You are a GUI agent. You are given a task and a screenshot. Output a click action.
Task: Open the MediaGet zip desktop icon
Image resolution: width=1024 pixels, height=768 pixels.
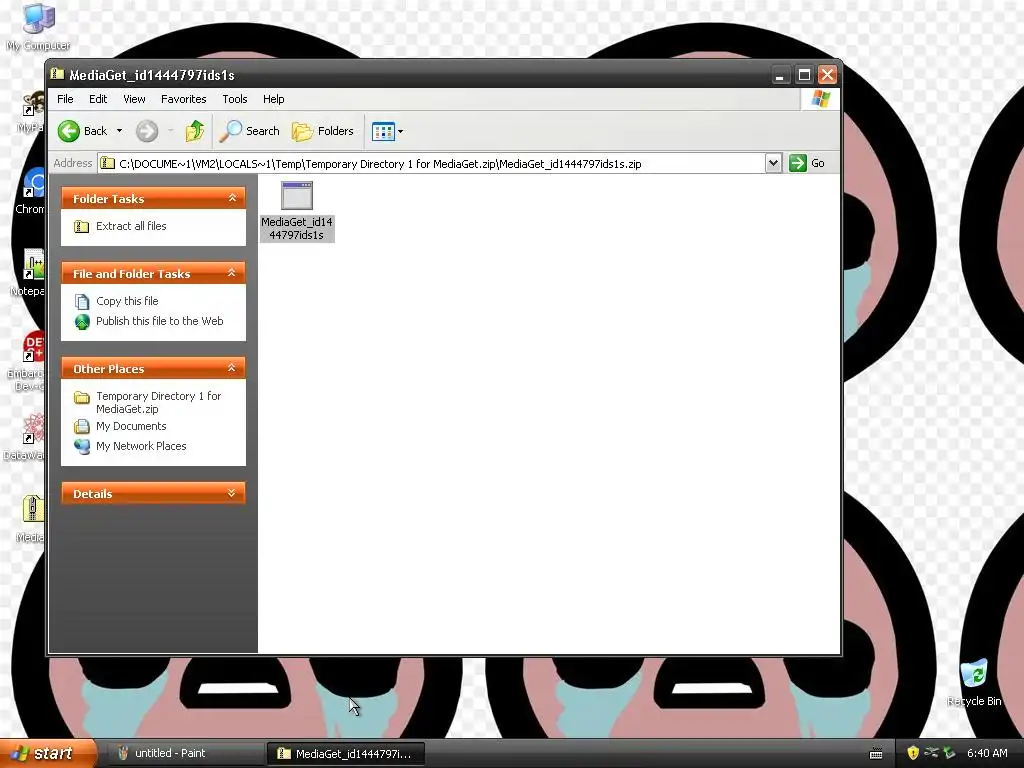click(31, 519)
